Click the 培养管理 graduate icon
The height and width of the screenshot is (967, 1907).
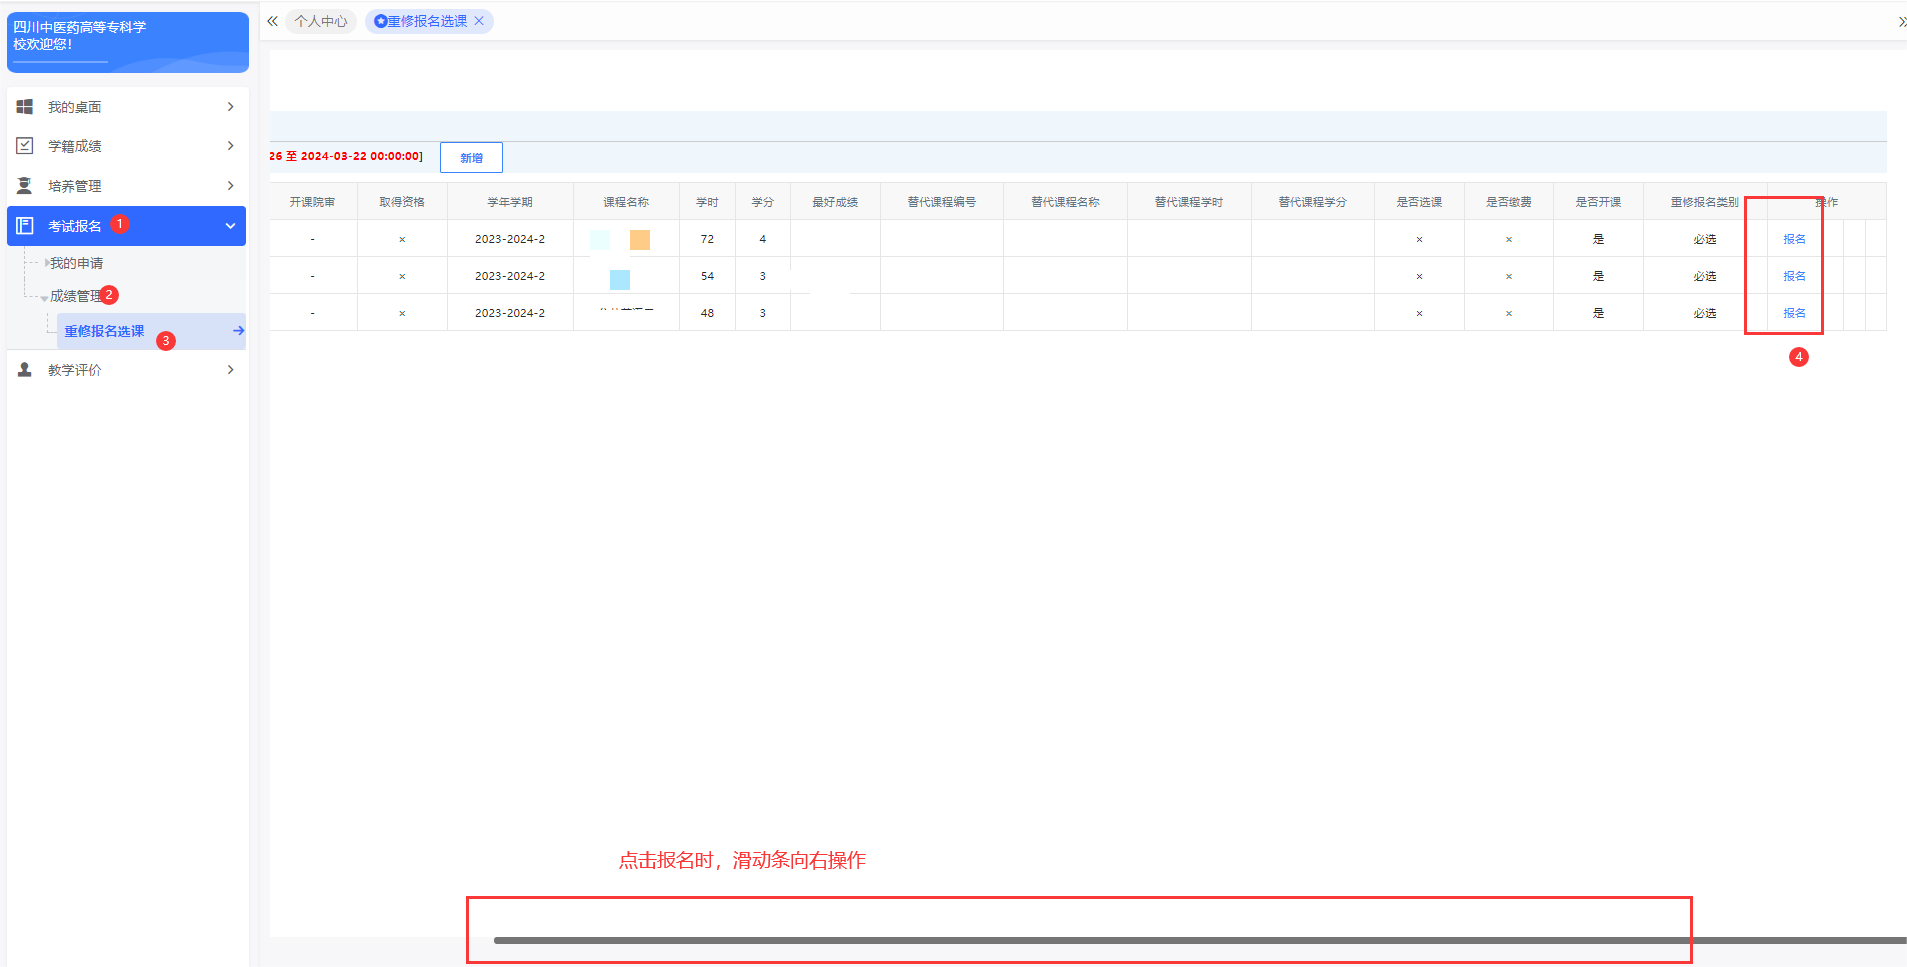coord(25,186)
